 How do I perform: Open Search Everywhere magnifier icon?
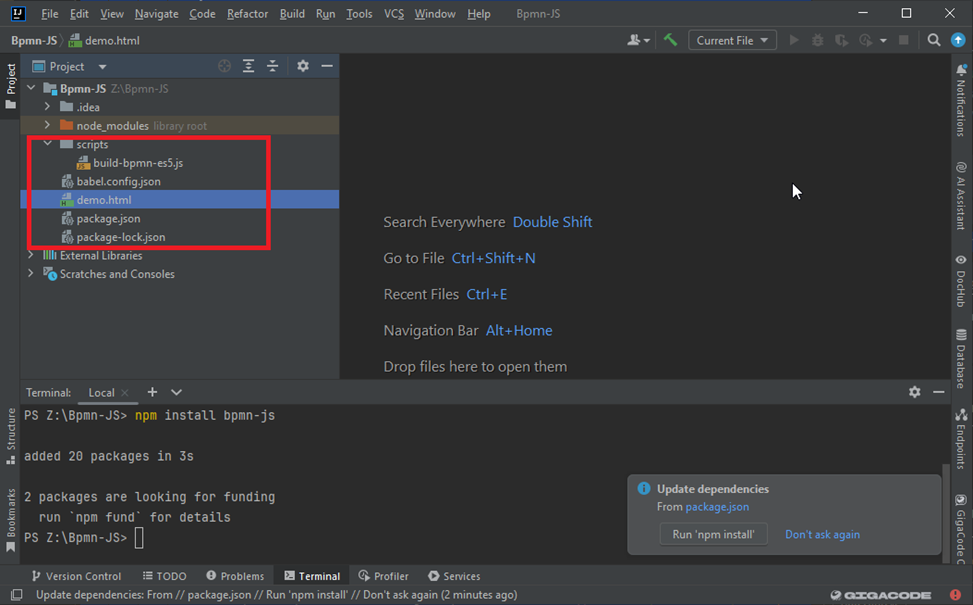click(933, 40)
